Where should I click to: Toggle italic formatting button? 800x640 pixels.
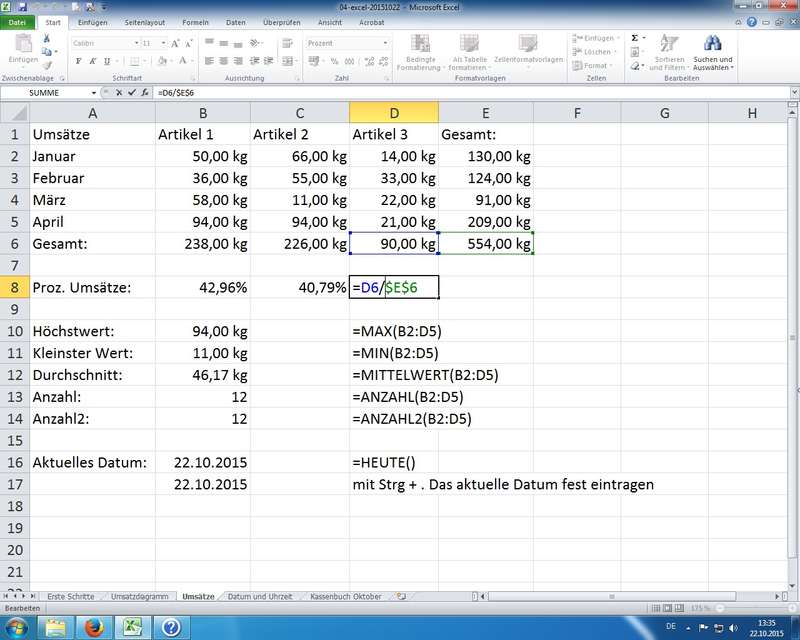(92, 61)
